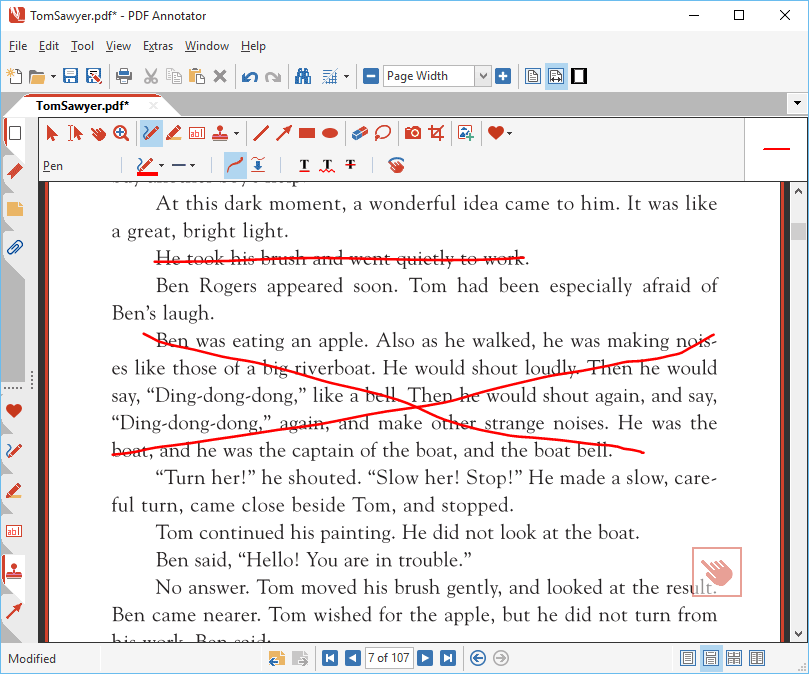Viewport: 809px width, 674px height.
Task: Select the TomSawyer.pdf tab
Action: pyautogui.click(x=83, y=106)
